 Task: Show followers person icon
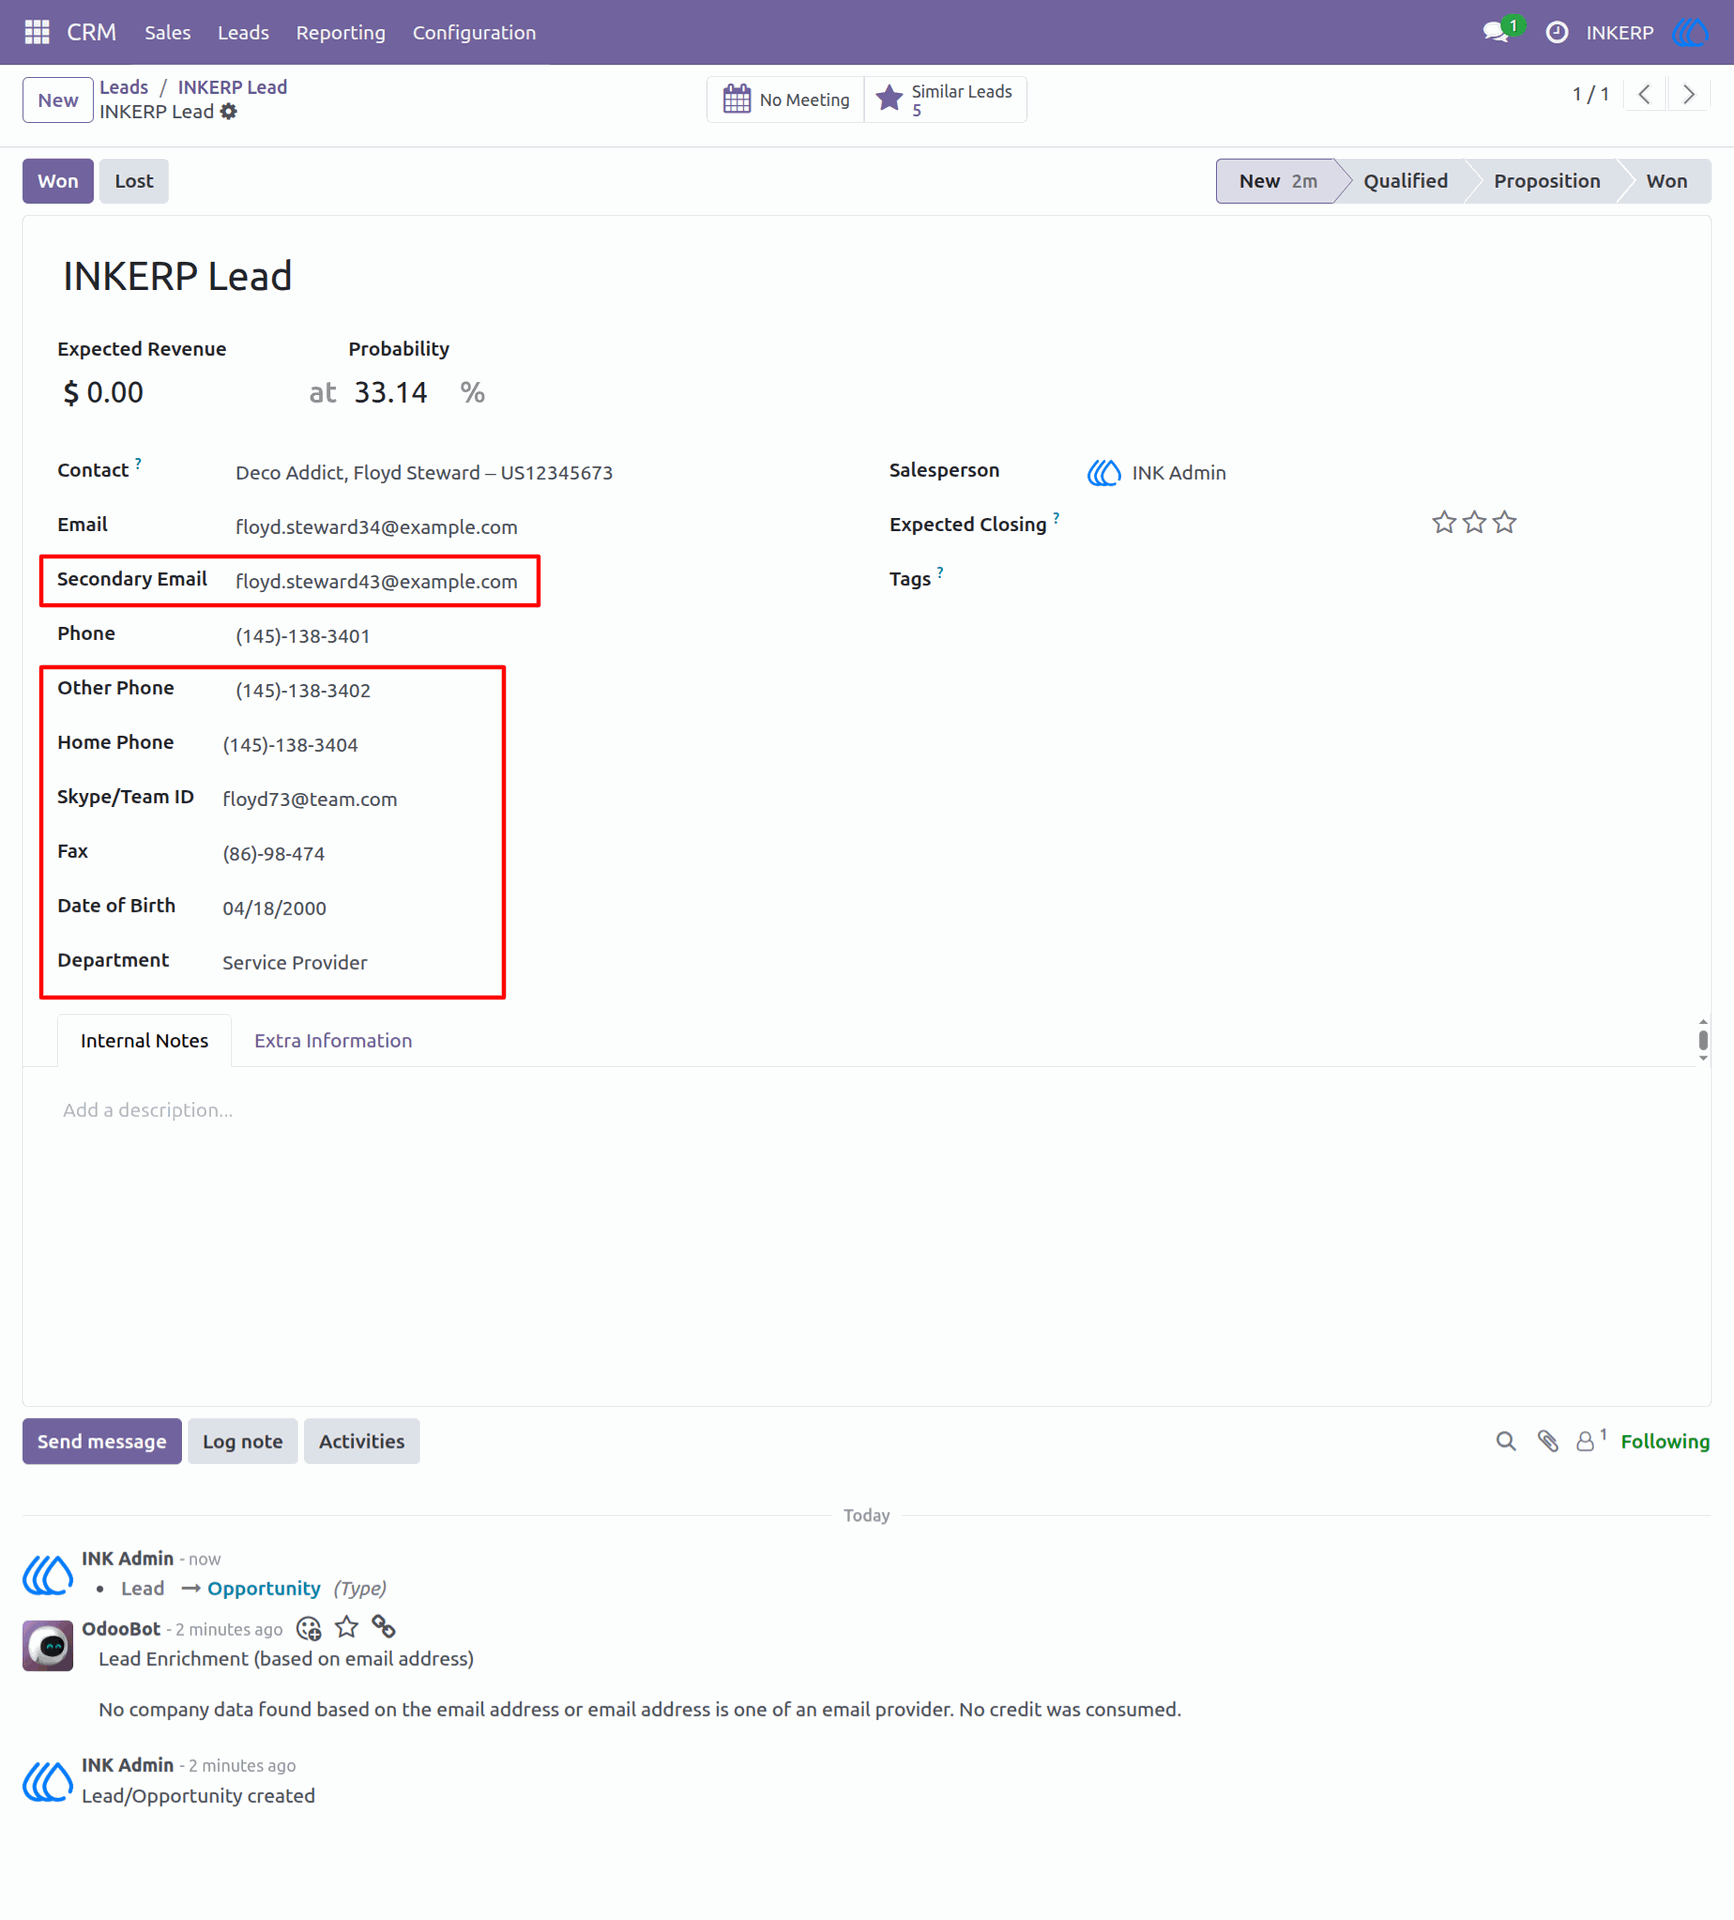(1585, 1441)
